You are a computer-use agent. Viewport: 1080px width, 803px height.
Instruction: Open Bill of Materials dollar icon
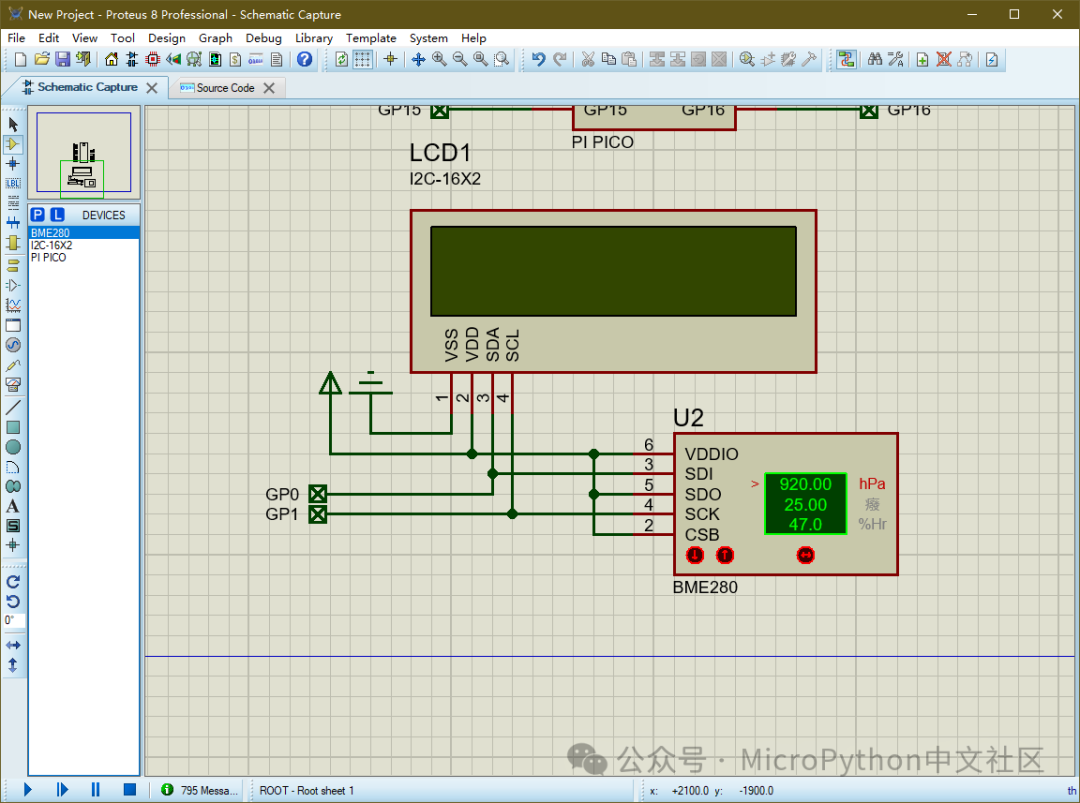point(236,60)
